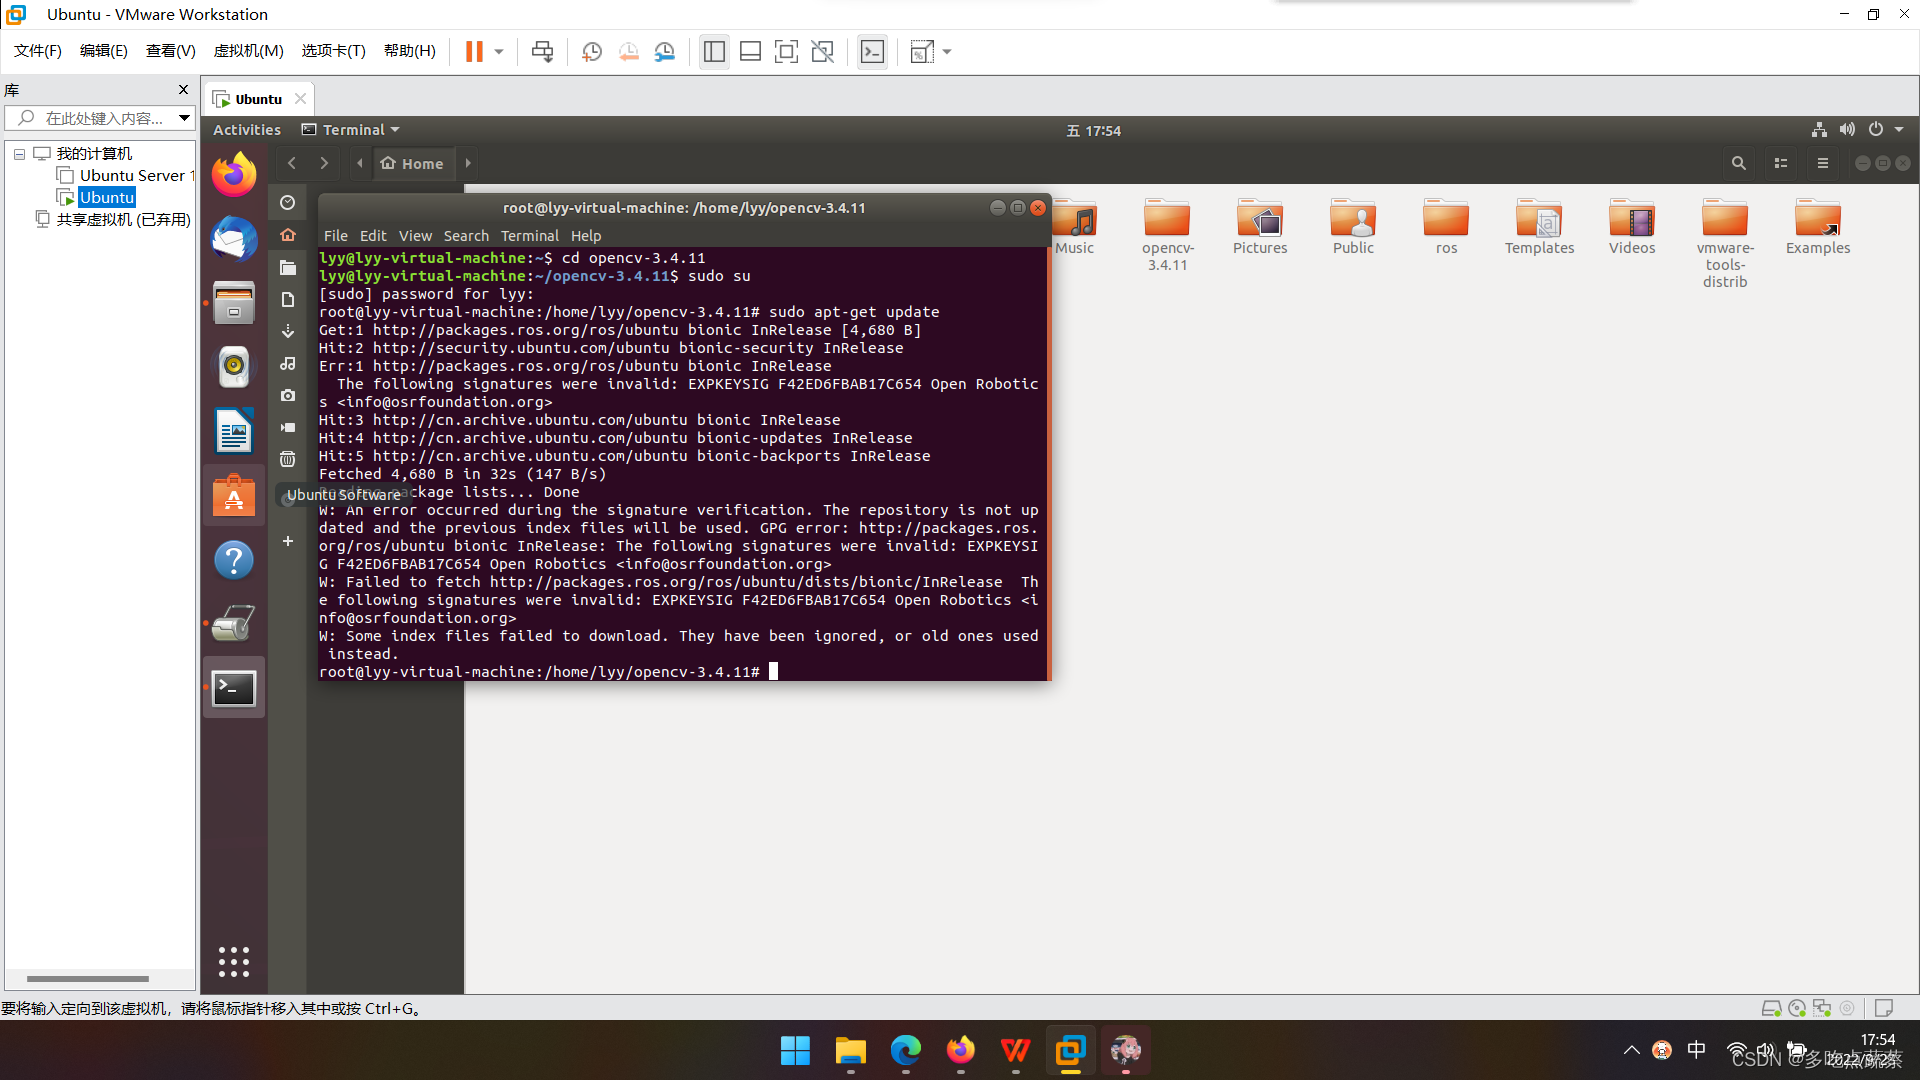Toggle the thumbnail bar view
The image size is (1920, 1080).
point(750,51)
